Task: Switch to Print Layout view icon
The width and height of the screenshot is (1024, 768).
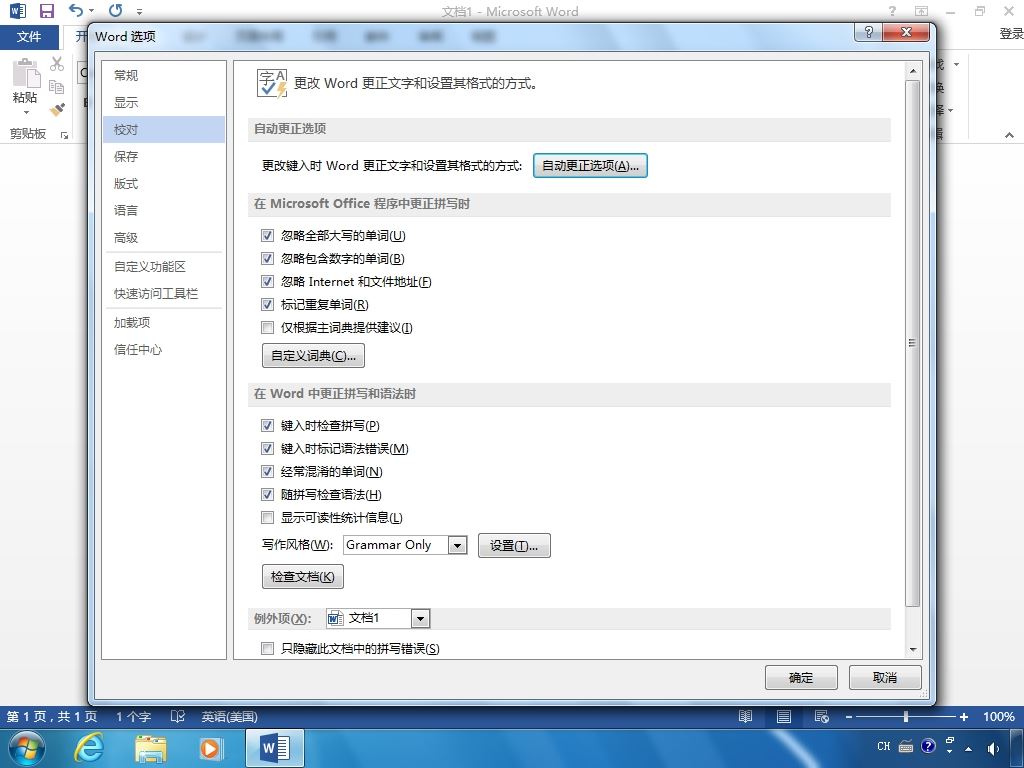Action: [x=784, y=716]
